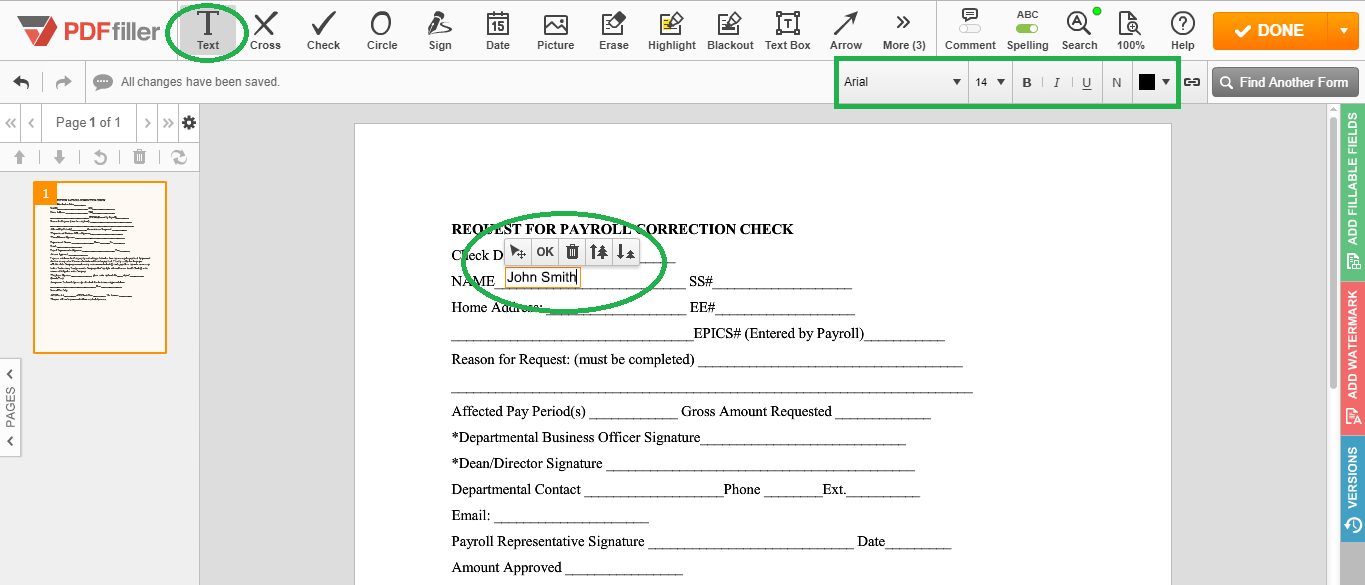
Task: Go to previous page arrow
Action: click(32, 123)
